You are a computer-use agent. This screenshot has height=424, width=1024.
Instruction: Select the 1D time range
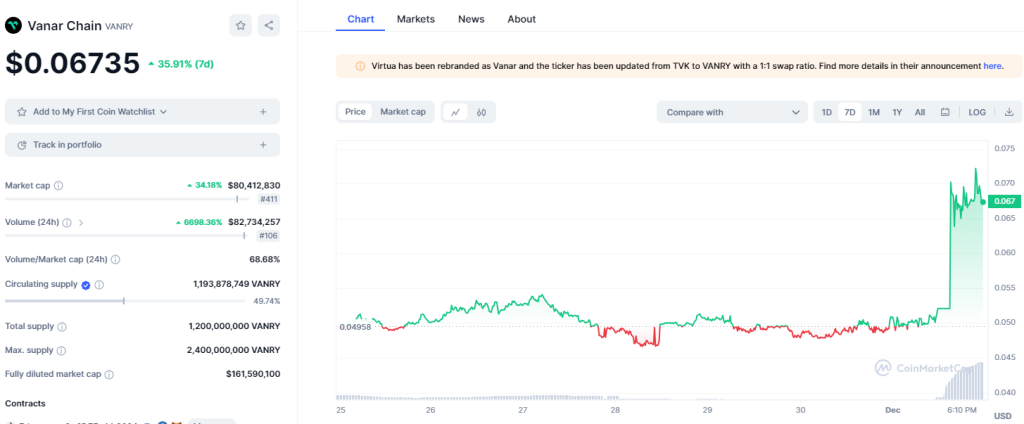pos(826,112)
